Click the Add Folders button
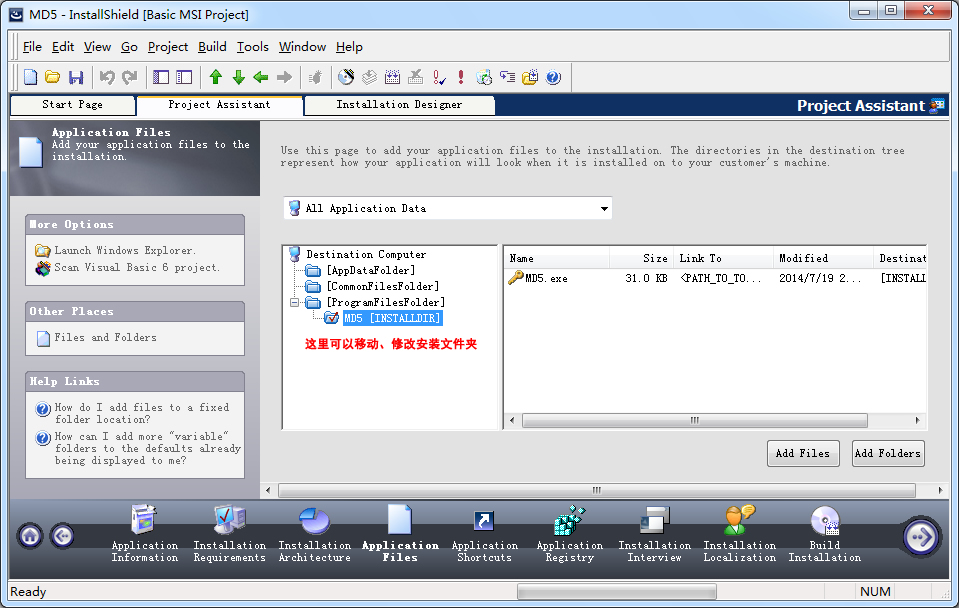Image resolution: width=959 pixels, height=608 pixels. coord(888,453)
